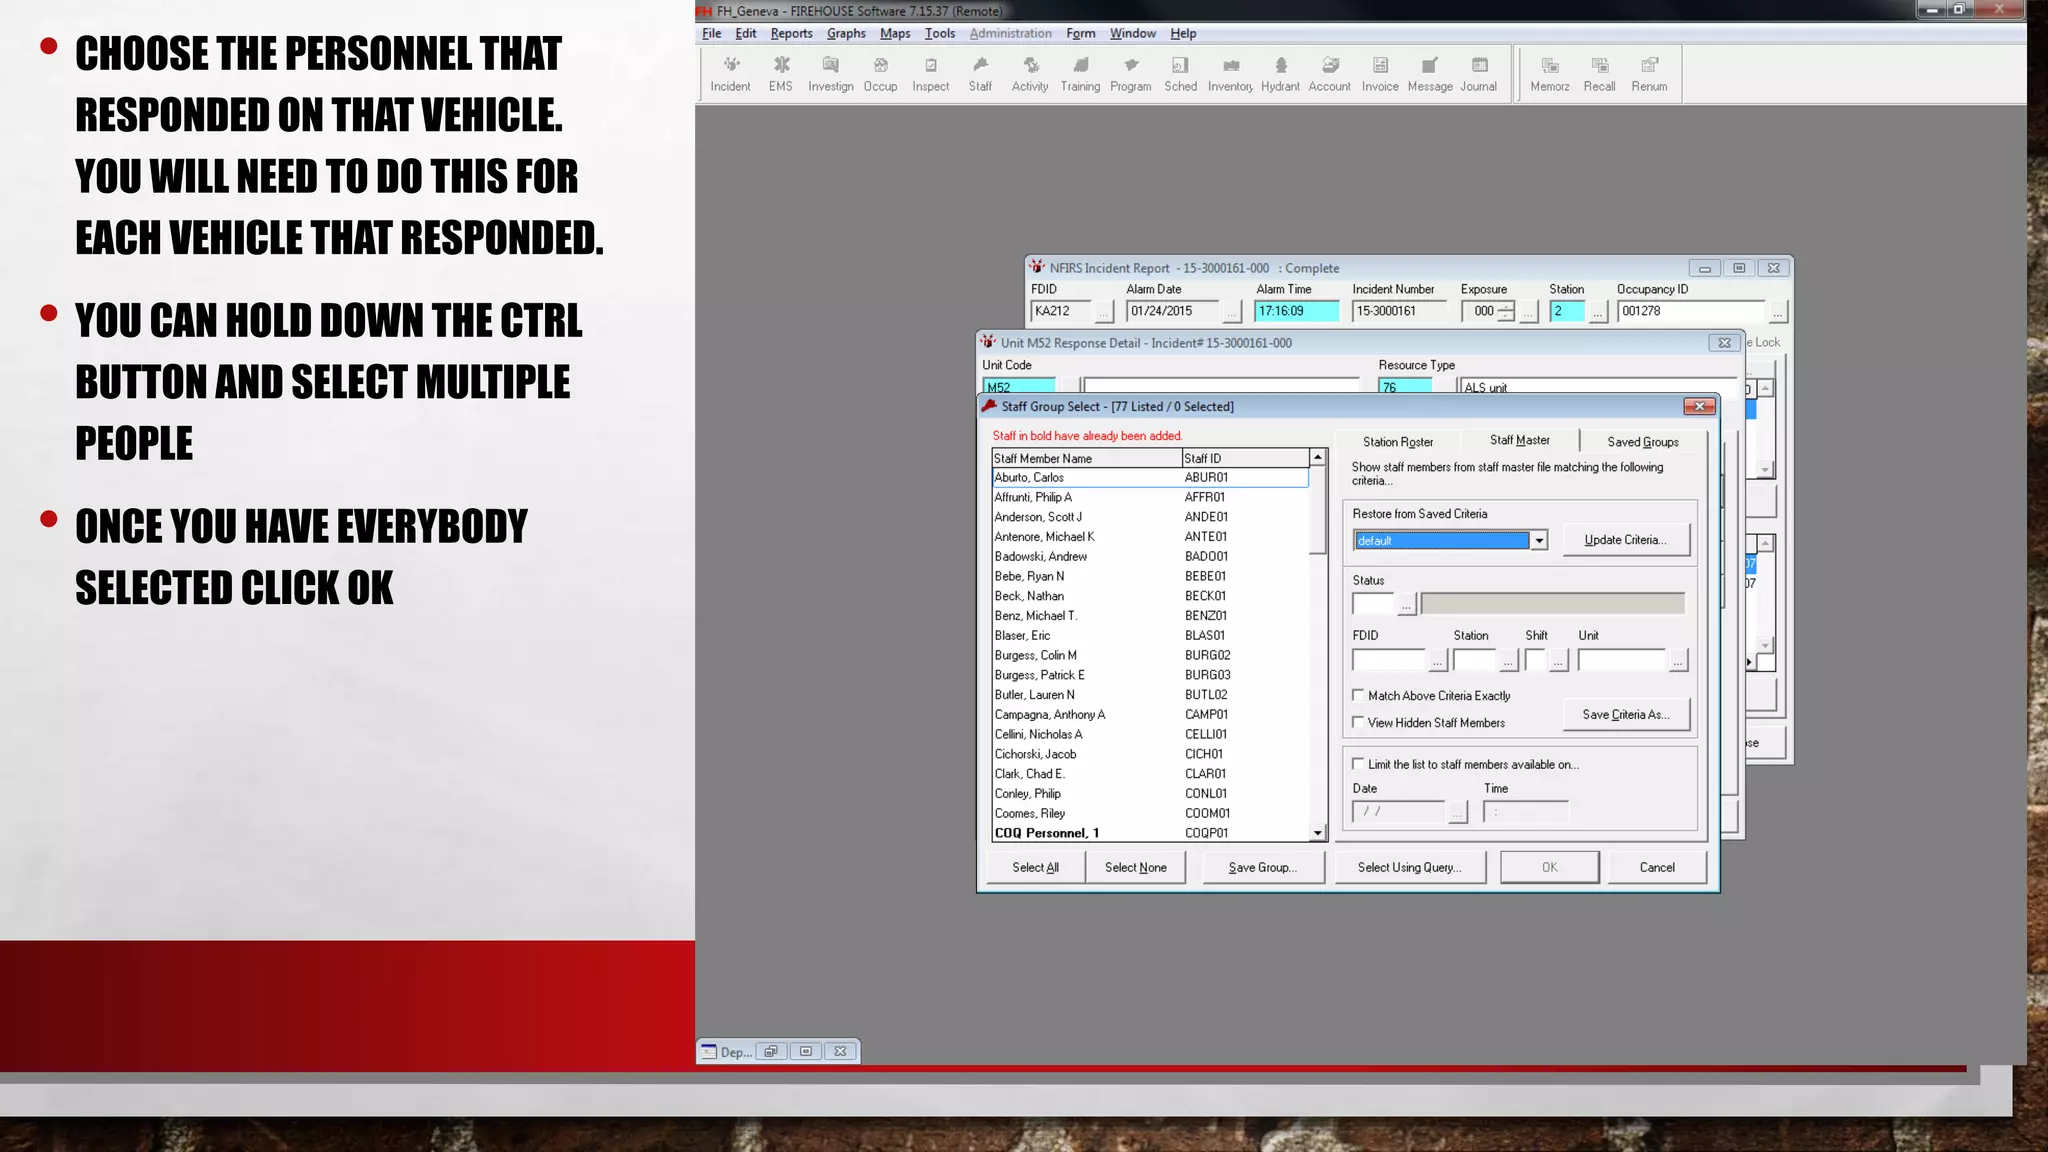Image resolution: width=2048 pixels, height=1152 pixels.
Task: Select Burgess, Colin M in staff list
Action: (x=1036, y=655)
